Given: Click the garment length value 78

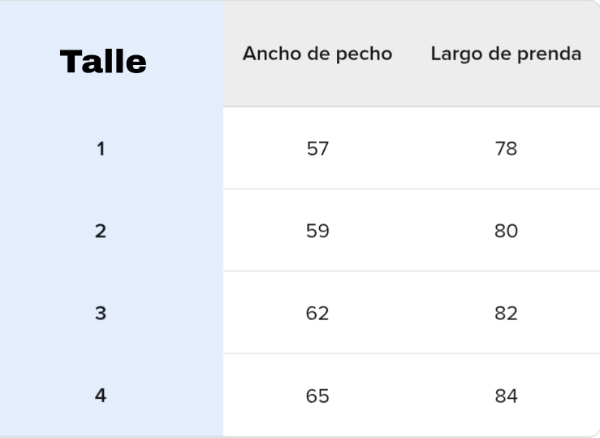Looking at the screenshot, I should pyautogui.click(x=506, y=149).
